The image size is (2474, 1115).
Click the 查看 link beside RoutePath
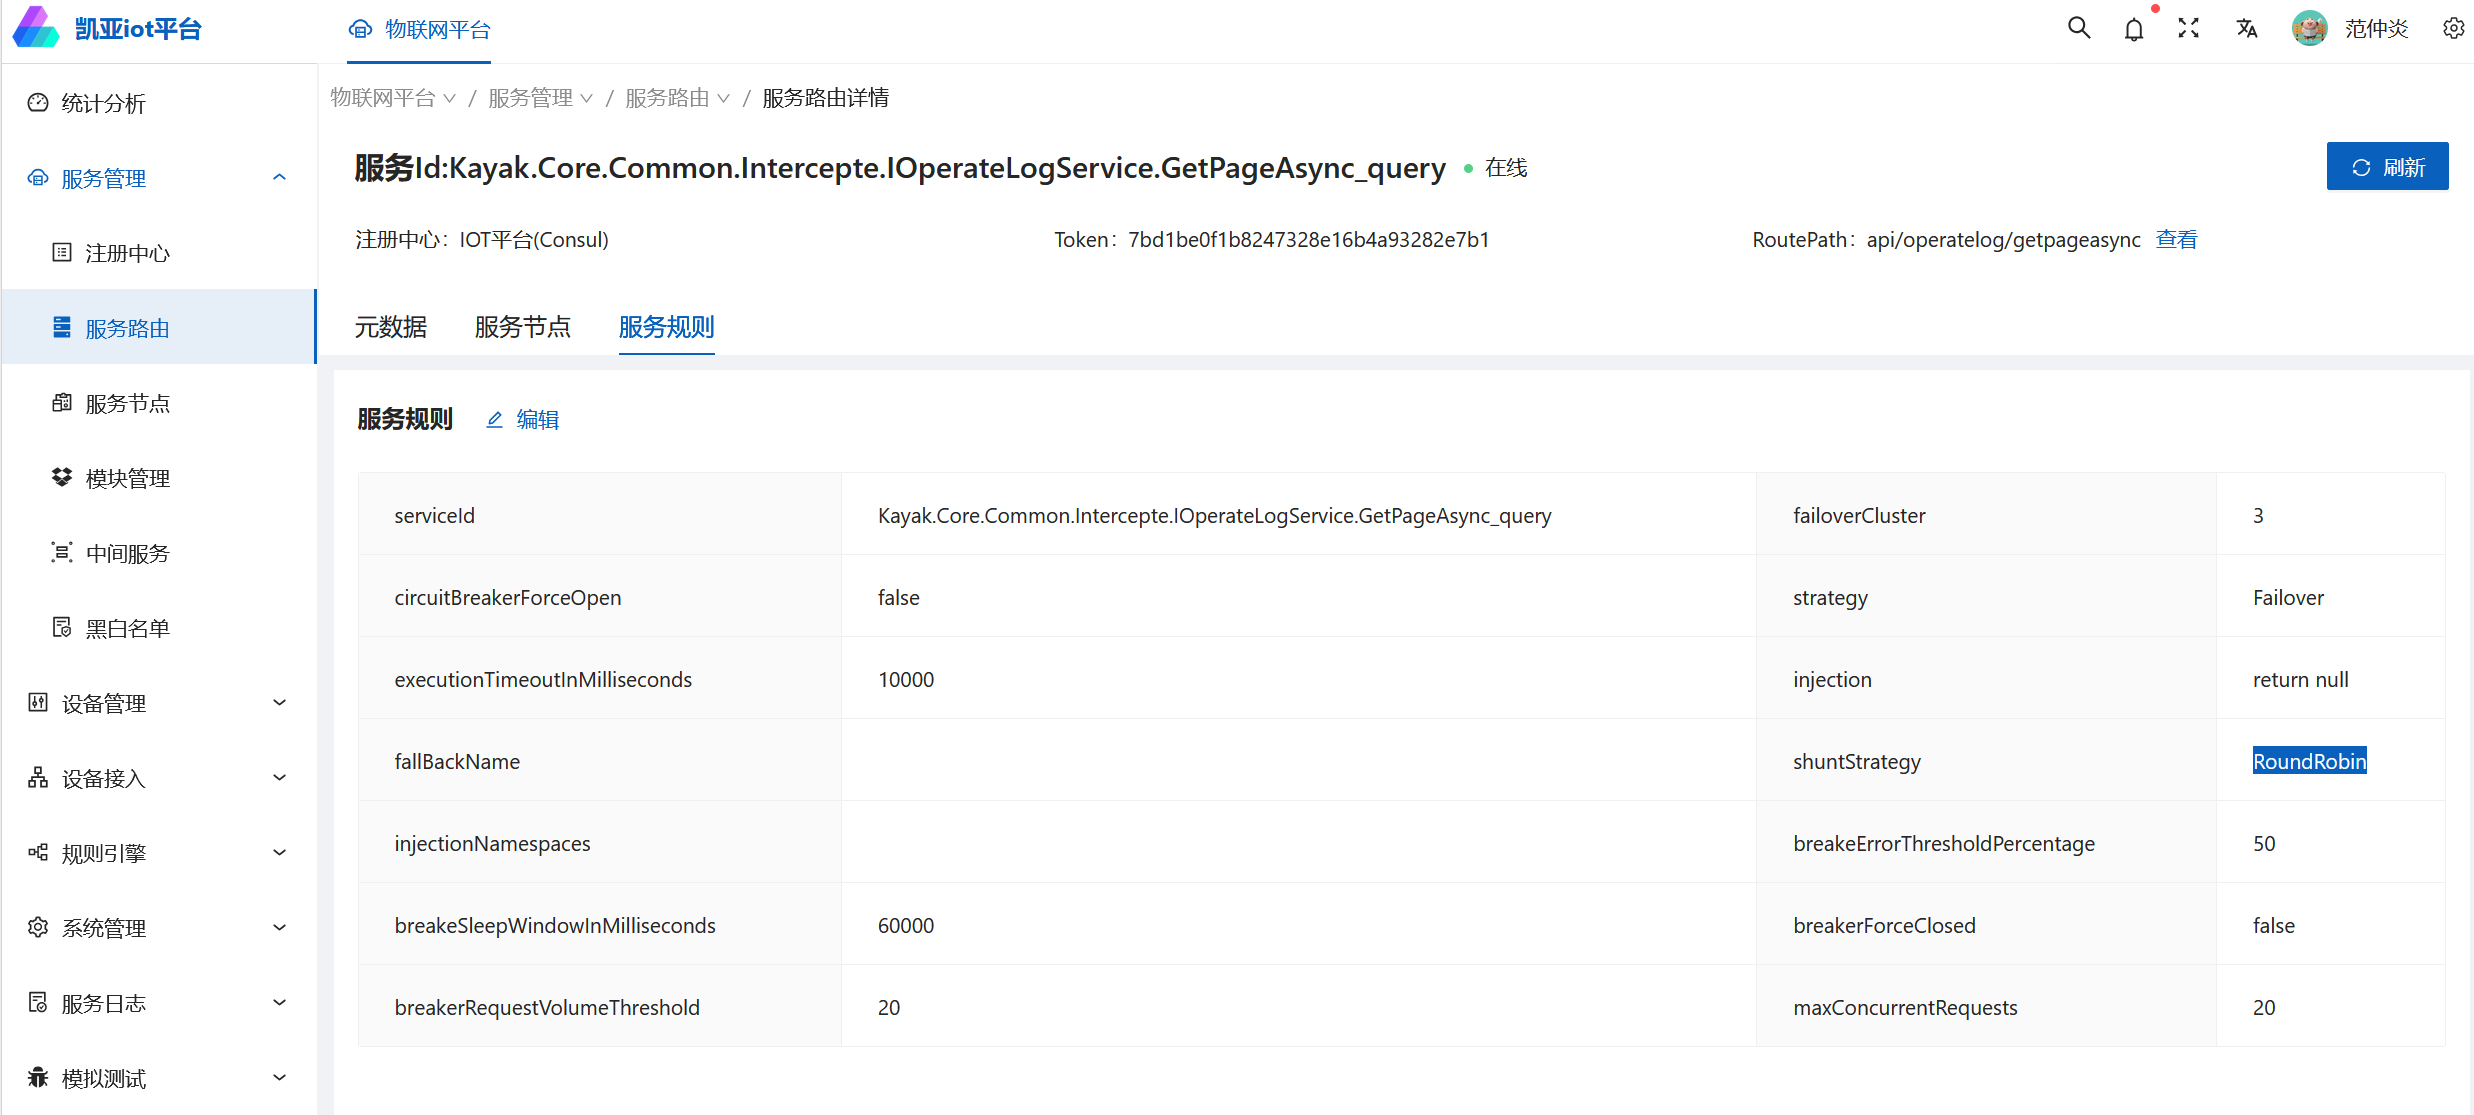click(2176, 240)
